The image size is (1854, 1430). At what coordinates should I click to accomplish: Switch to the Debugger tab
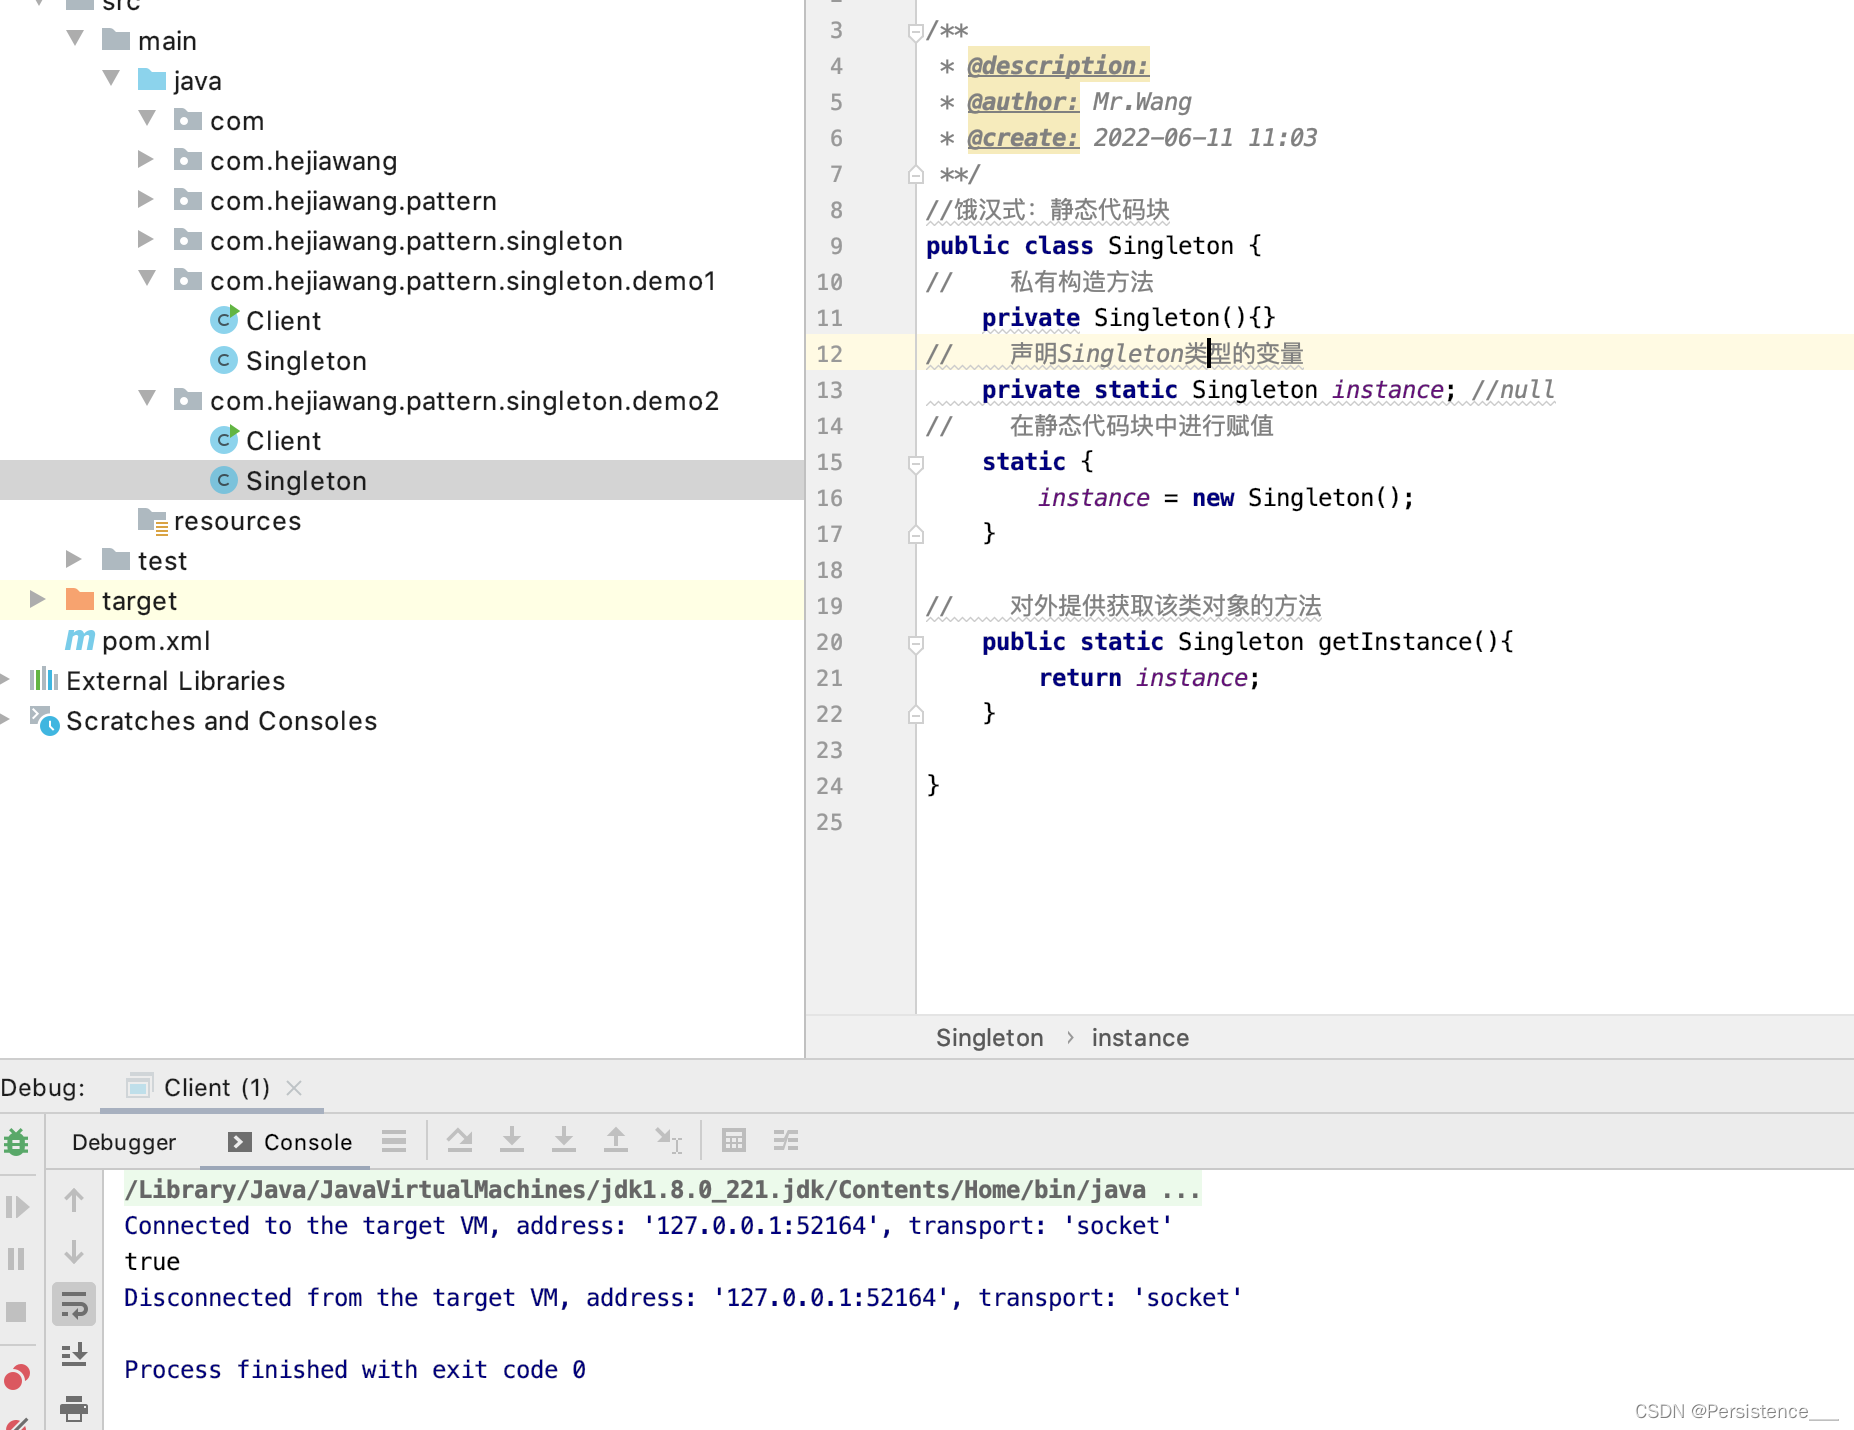pos(124,1142)
